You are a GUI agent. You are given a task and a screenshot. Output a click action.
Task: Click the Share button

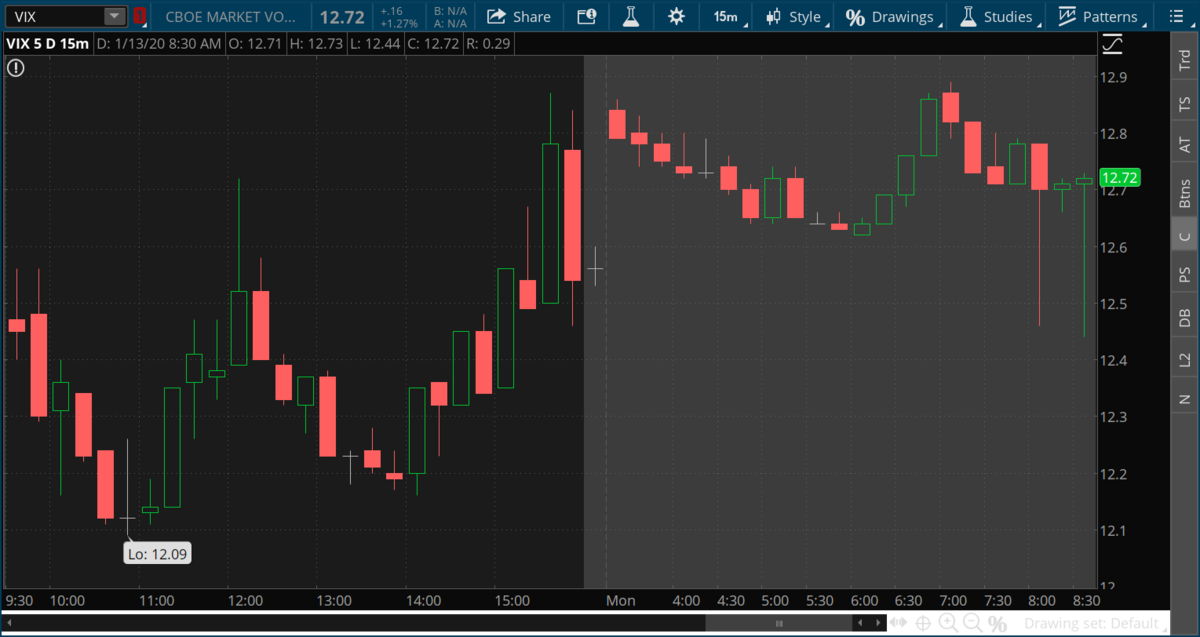click(519, 16)
